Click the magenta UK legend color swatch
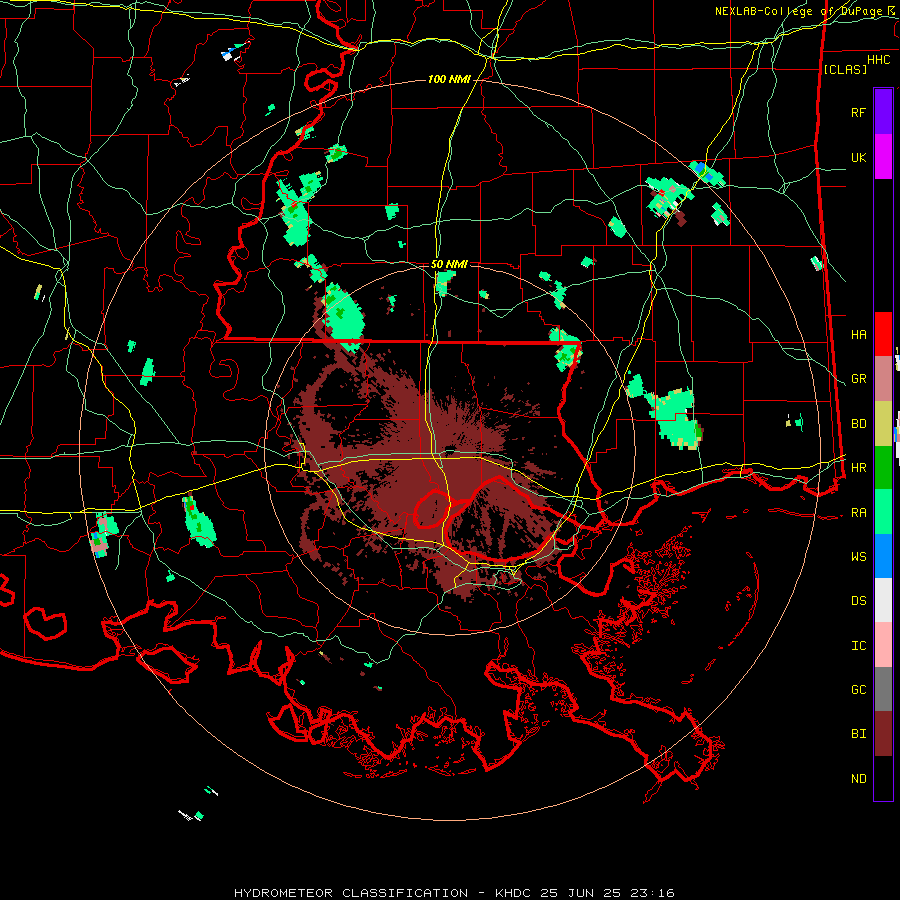Viewport: 900px width, 900px height. click(883, 157)
